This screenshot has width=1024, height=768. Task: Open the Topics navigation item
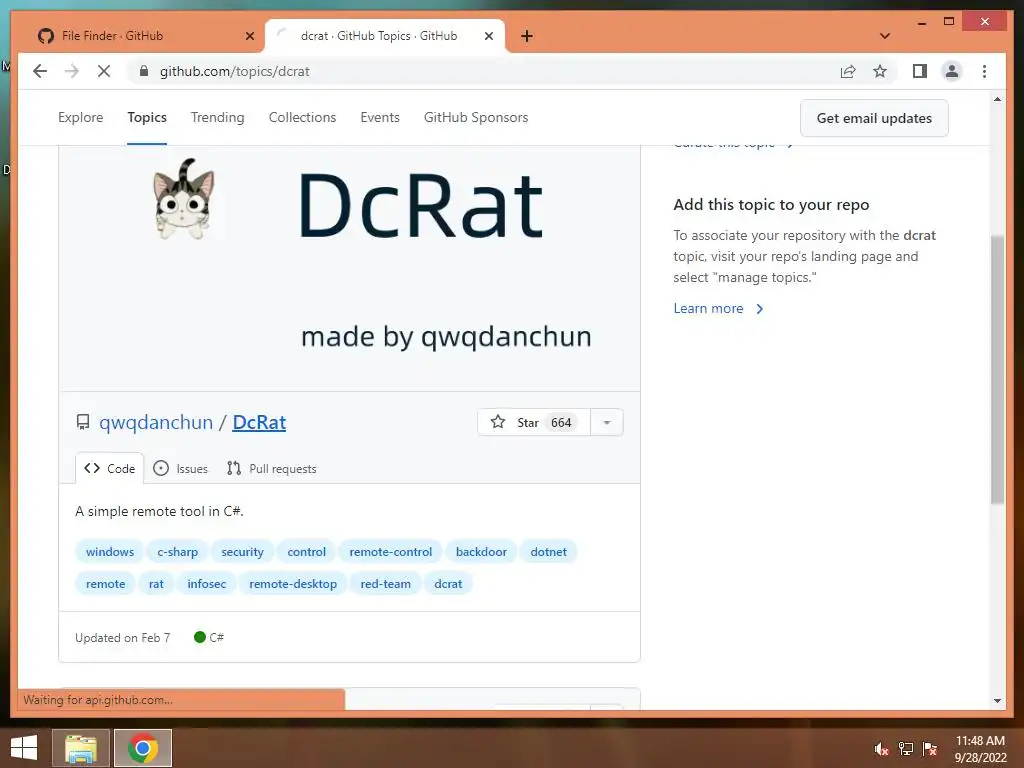click(x=147, y=118)
